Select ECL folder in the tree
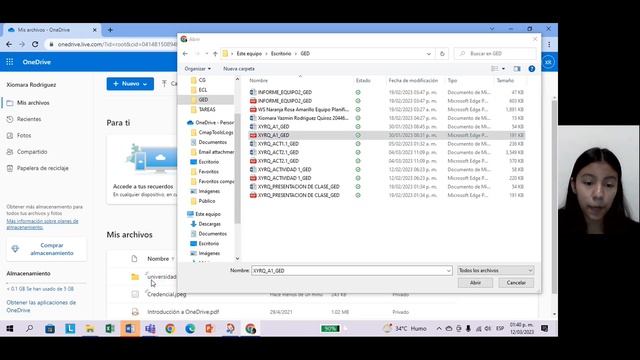Screen dimensions: 640x360 point(202,90)
